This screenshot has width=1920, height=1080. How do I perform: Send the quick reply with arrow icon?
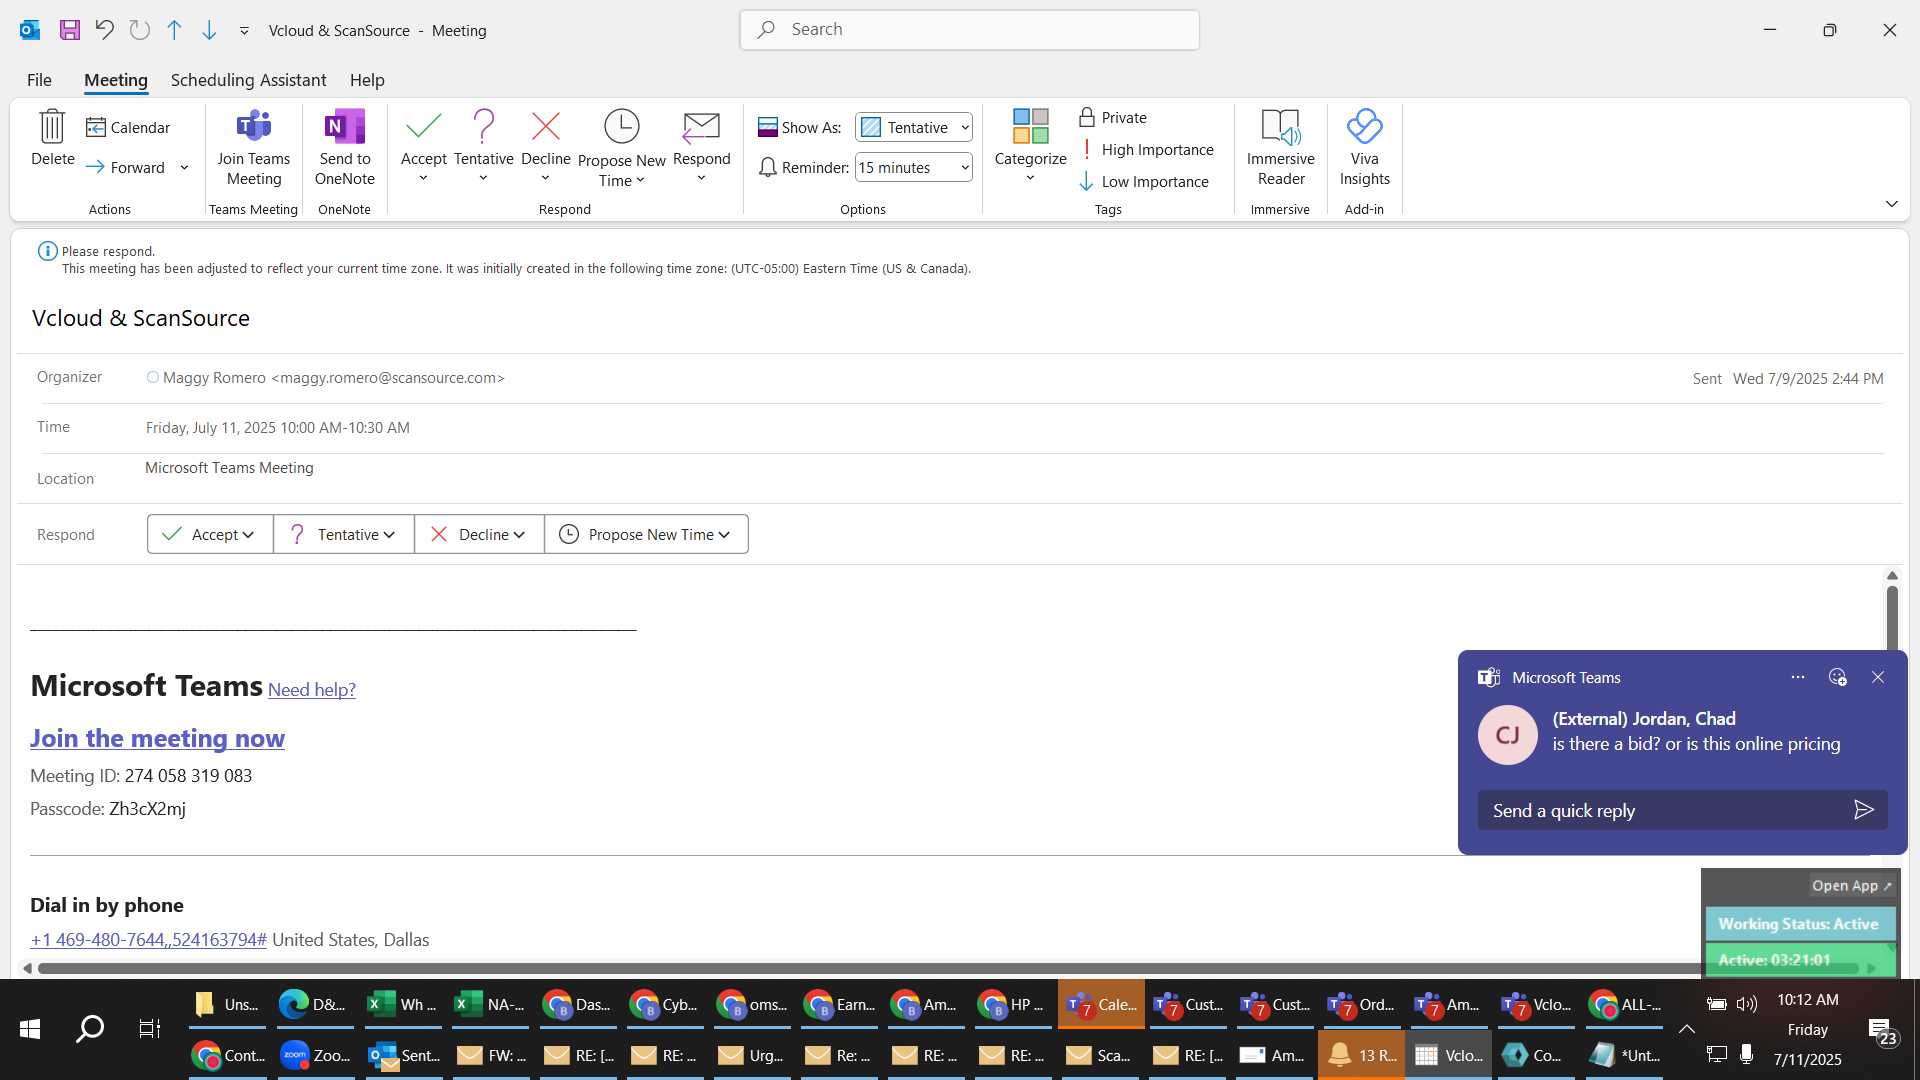[x=1863, y=810]
